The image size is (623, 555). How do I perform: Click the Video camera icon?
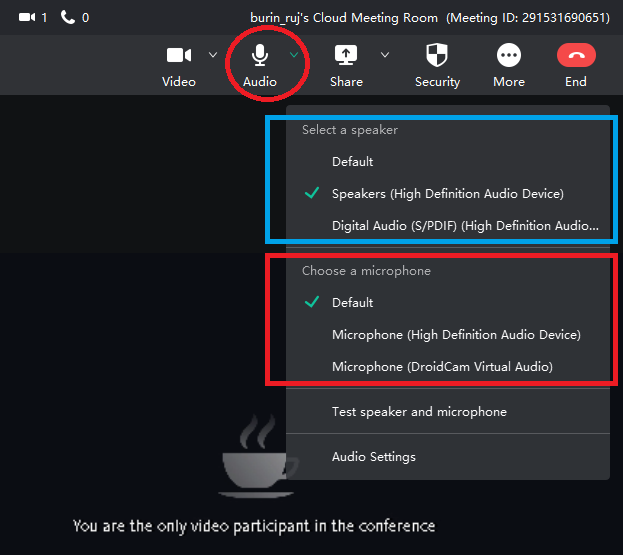tap(179, 56)
